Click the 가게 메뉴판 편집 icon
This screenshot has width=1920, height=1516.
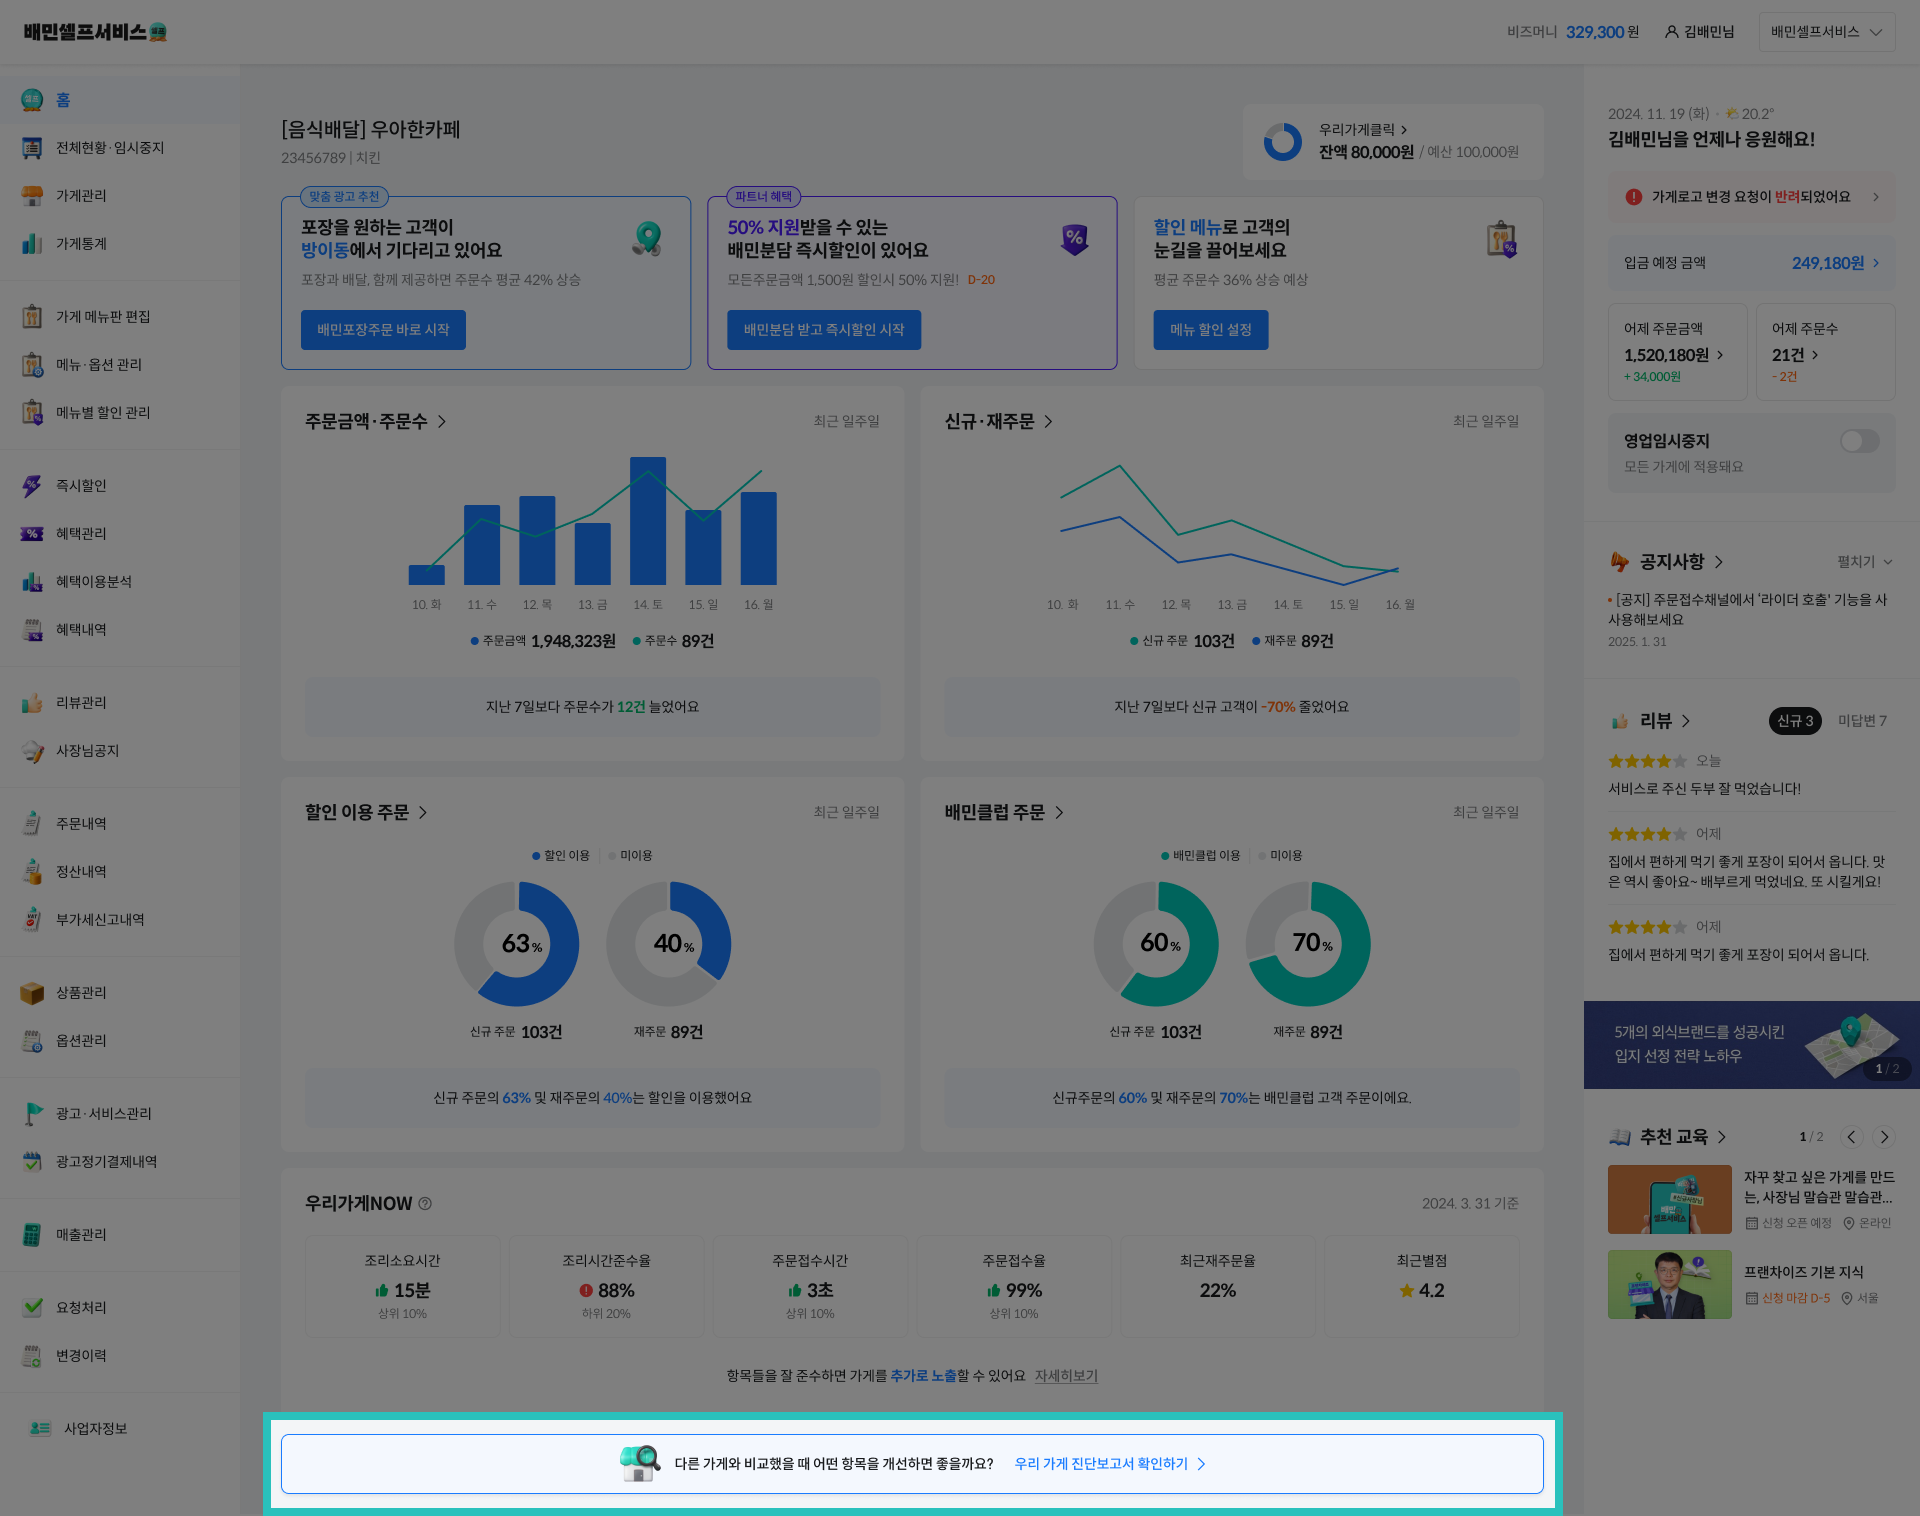click(x=32, y=317)
